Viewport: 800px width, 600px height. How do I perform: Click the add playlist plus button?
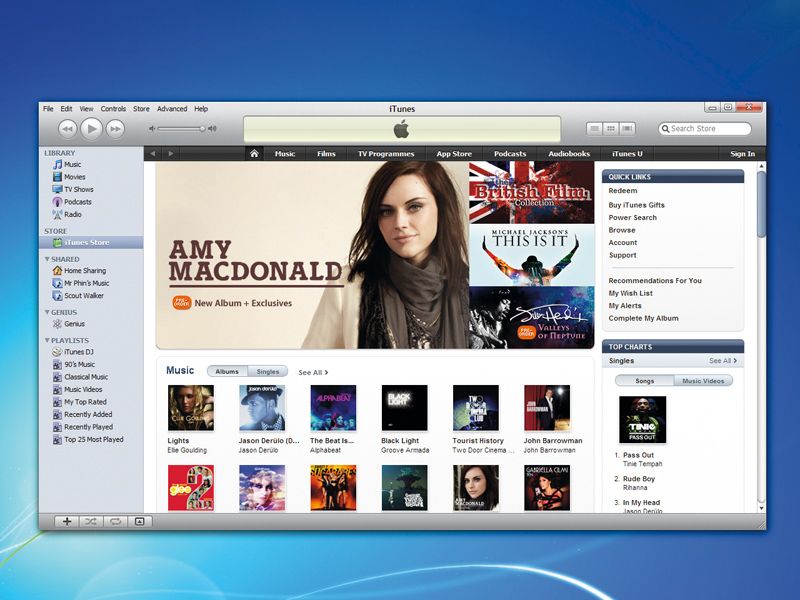pyautogui.click(x=67, y=521)
